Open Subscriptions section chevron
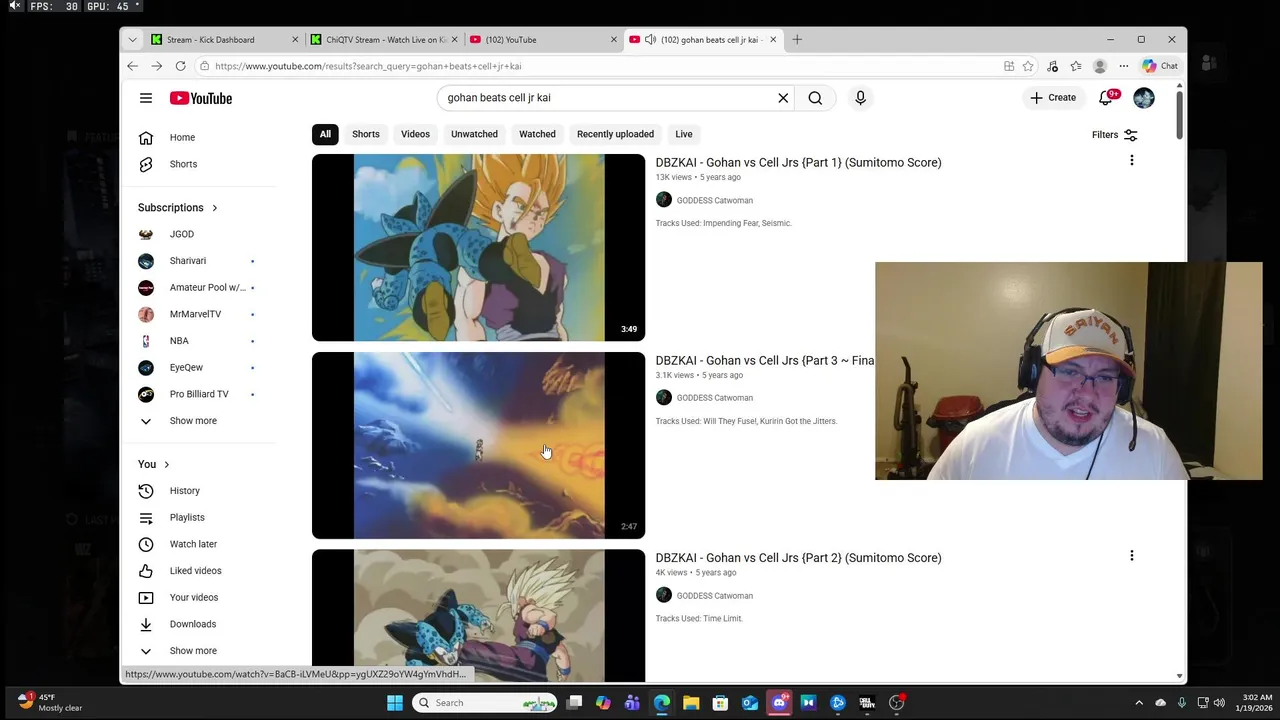 pyautogui.click(x=214, y=208)
